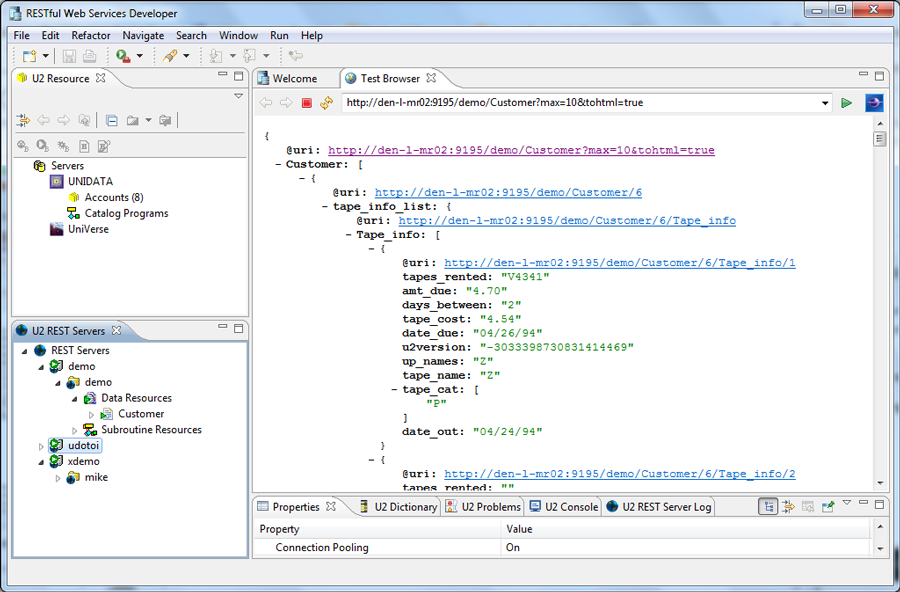Expand the mike node under xdemo
Image resolution: width=900 pixels, height=592 pixels.
pos(58,478)
